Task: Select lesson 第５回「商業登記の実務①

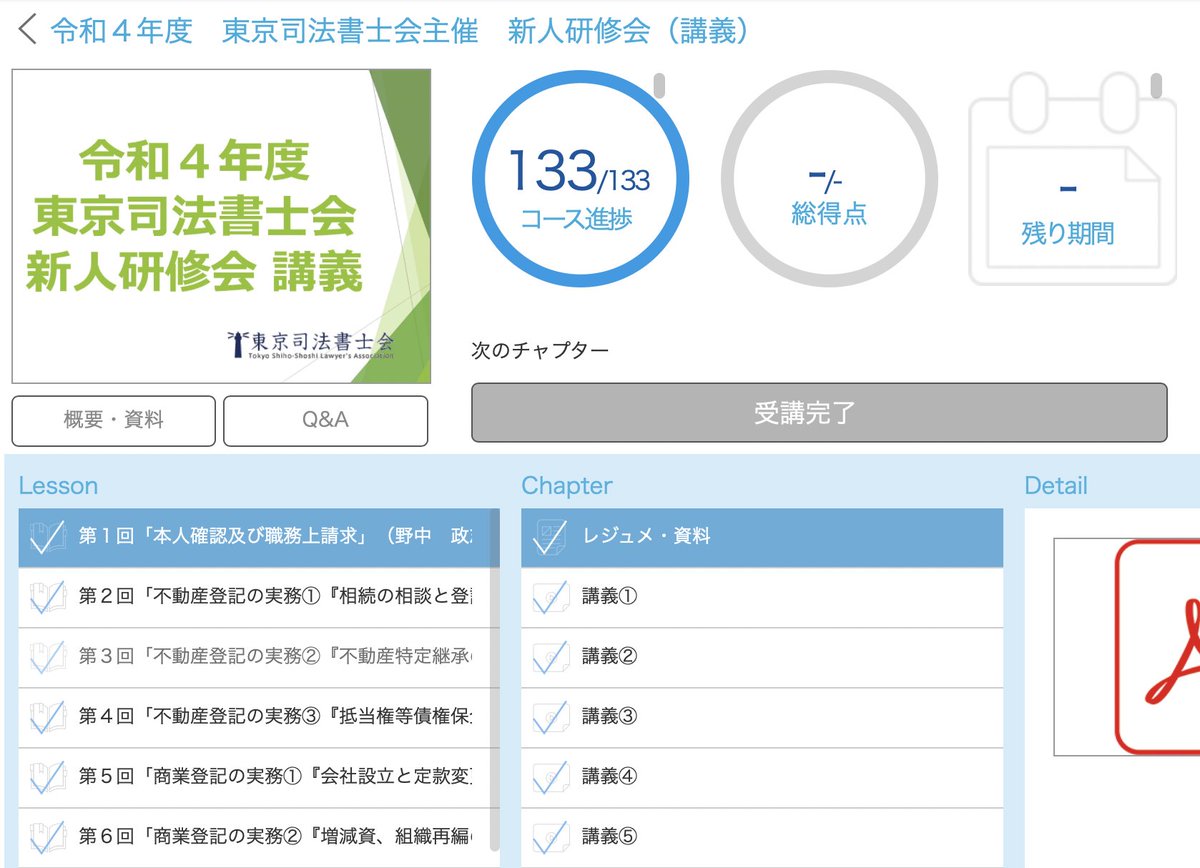Action: click(x=255, y=777)
